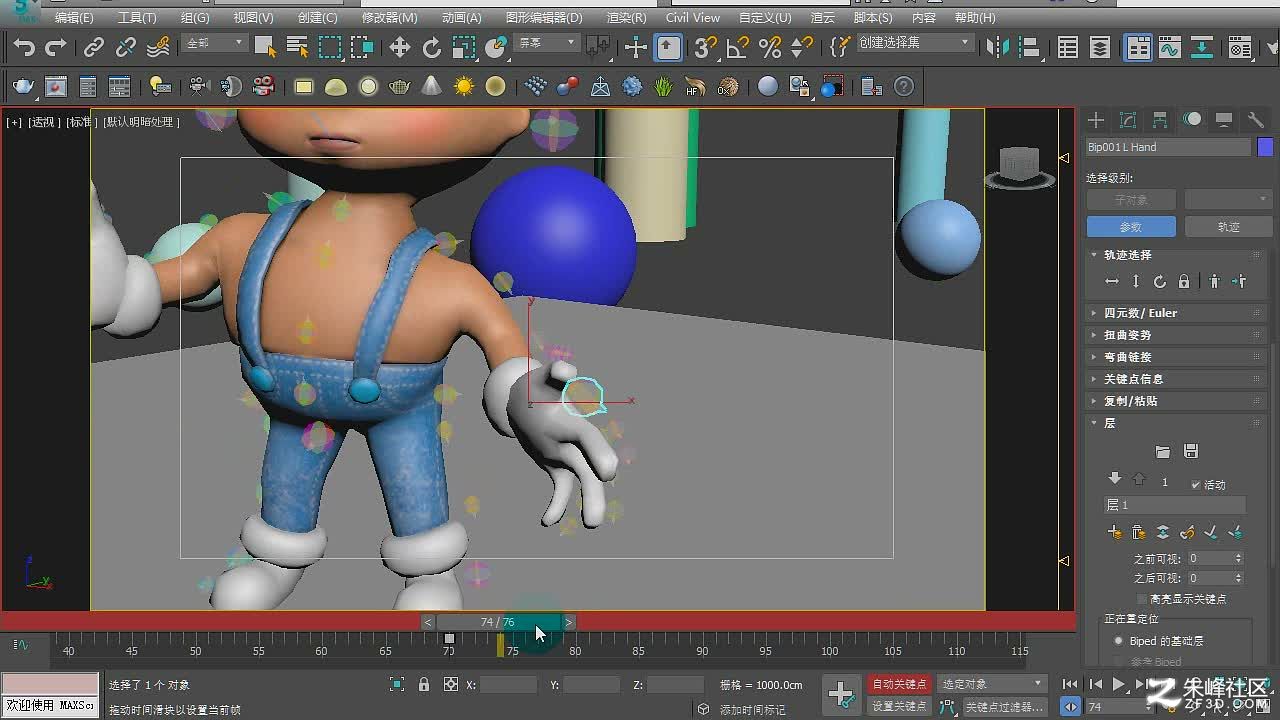Open the 全部 selection filter dropdown
The width and height of the screenshot is (1280, 720).
214,43
